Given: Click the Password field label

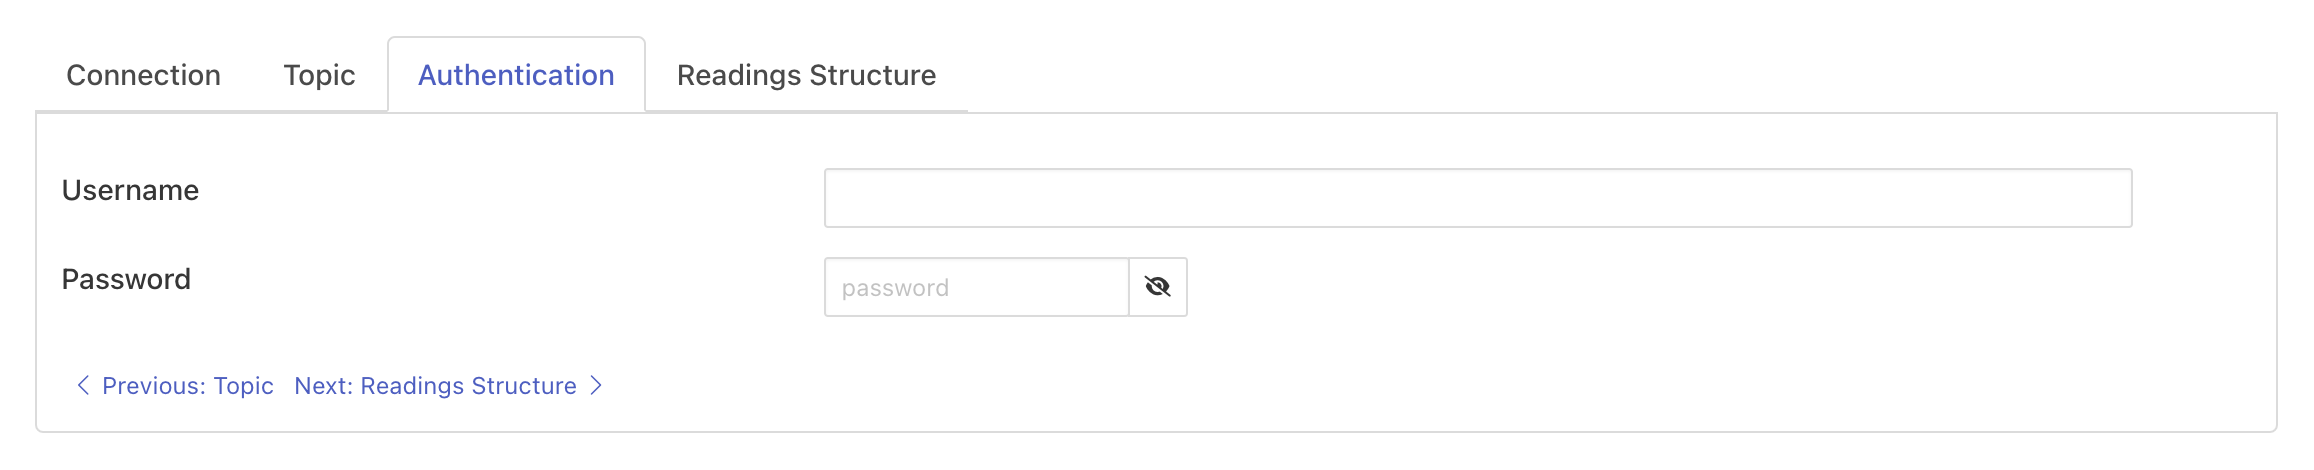Looking at the screenshot, I should (126, 279).
